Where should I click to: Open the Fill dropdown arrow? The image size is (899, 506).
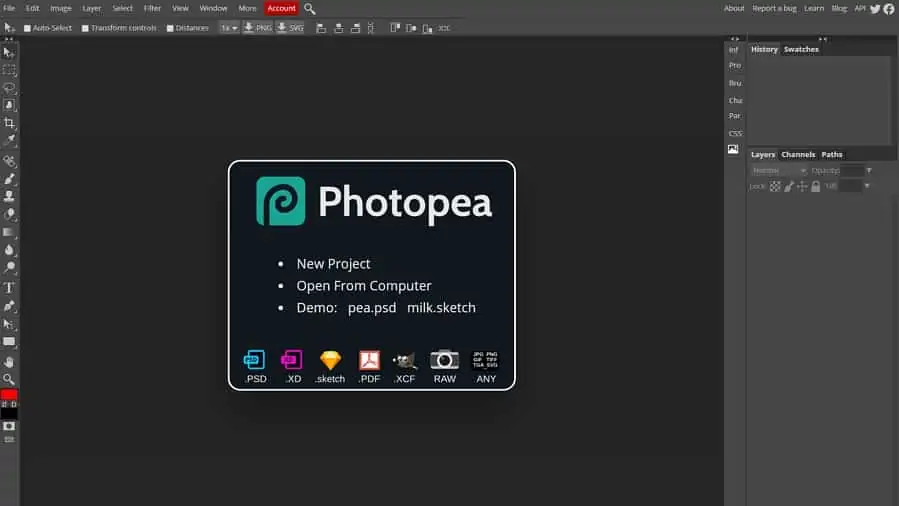tap(867, 186)
